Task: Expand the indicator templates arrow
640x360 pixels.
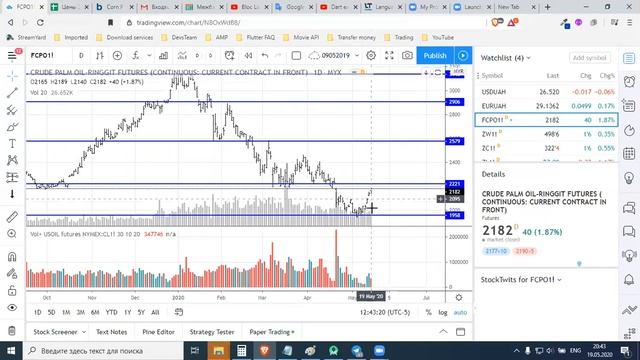Action: [x=149, y=56]
